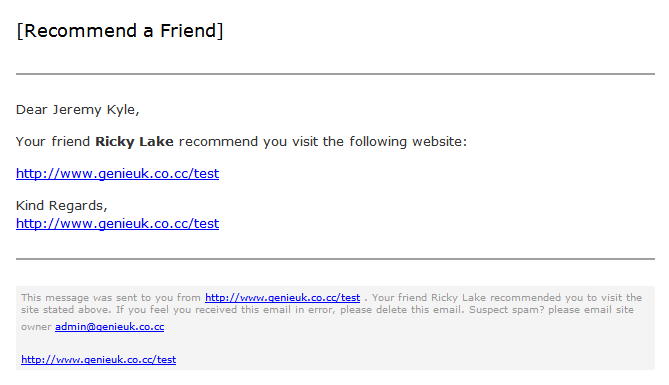Click the divider line beneath the heading
669x385 pixels.
pos(335,74)
